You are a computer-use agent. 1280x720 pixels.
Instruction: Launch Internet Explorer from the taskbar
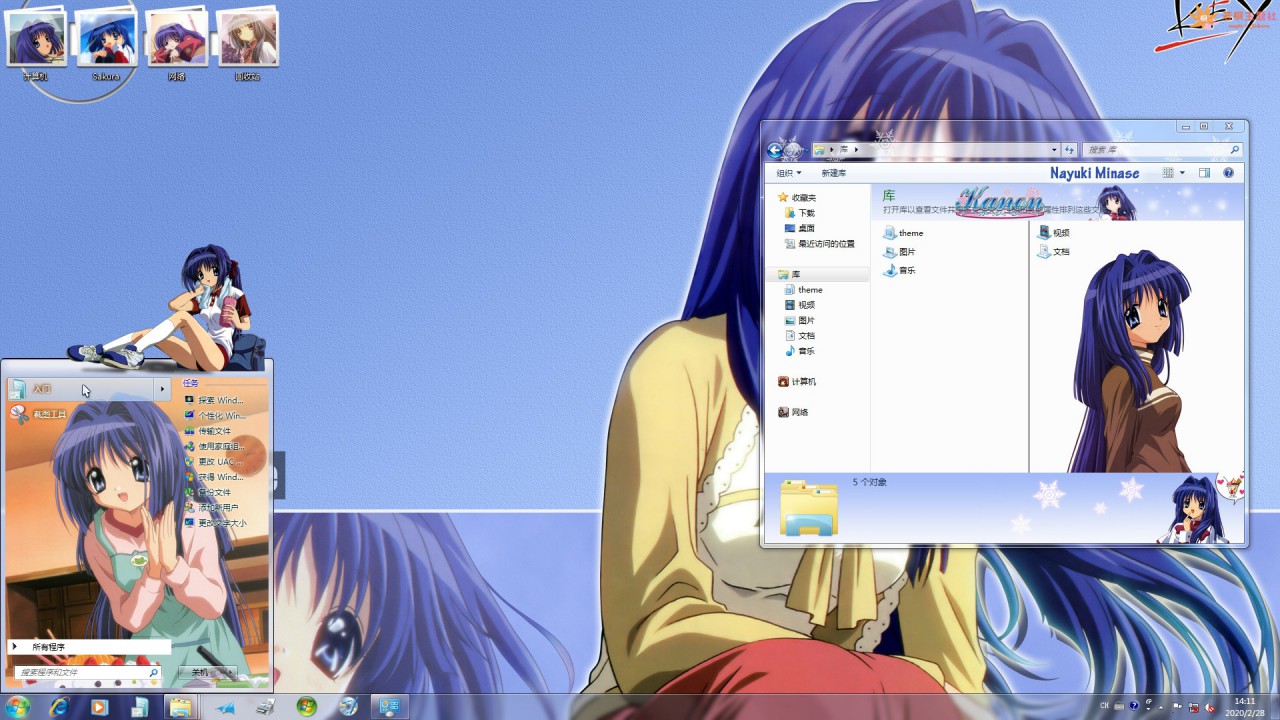(59, 707)
